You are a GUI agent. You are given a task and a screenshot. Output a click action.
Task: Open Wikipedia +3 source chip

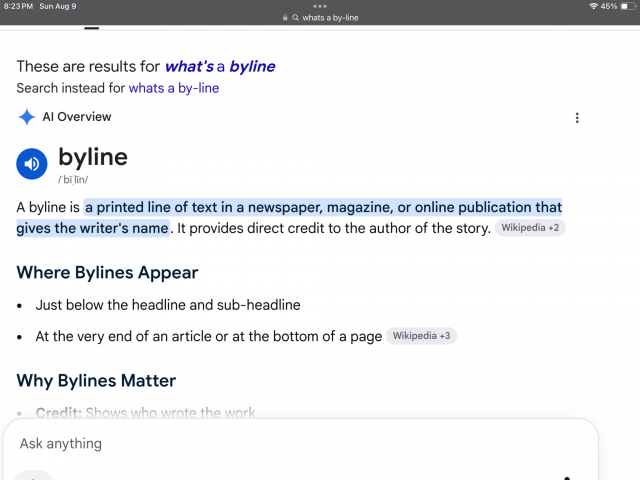coord(421,336)
